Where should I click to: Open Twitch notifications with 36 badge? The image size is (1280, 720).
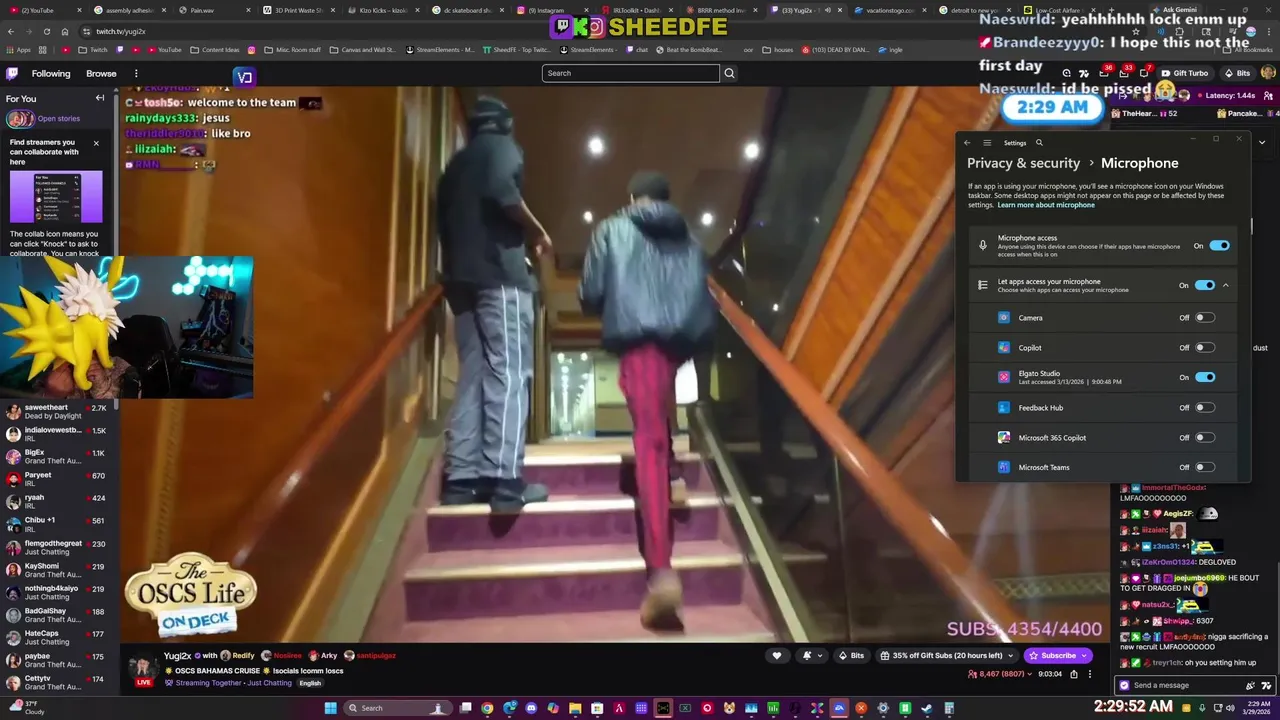[x=1105, y=73]
